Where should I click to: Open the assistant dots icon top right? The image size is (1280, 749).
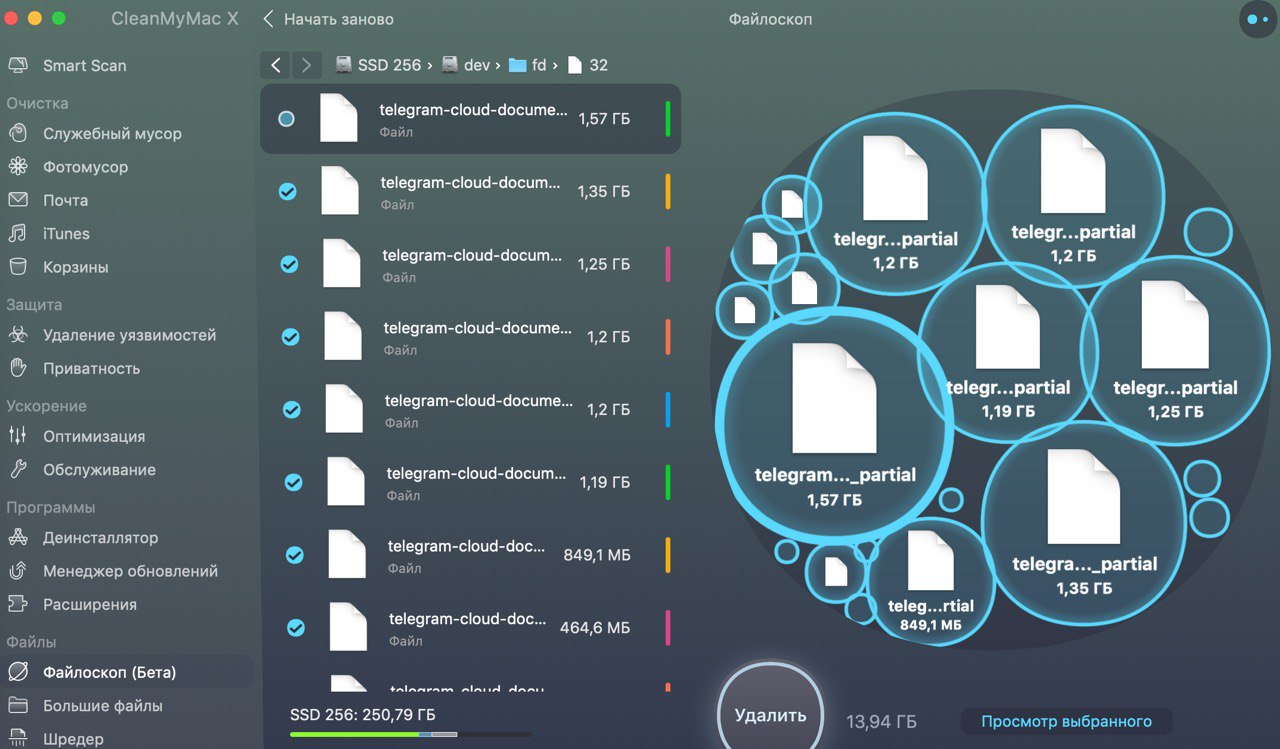[1258, 19]
